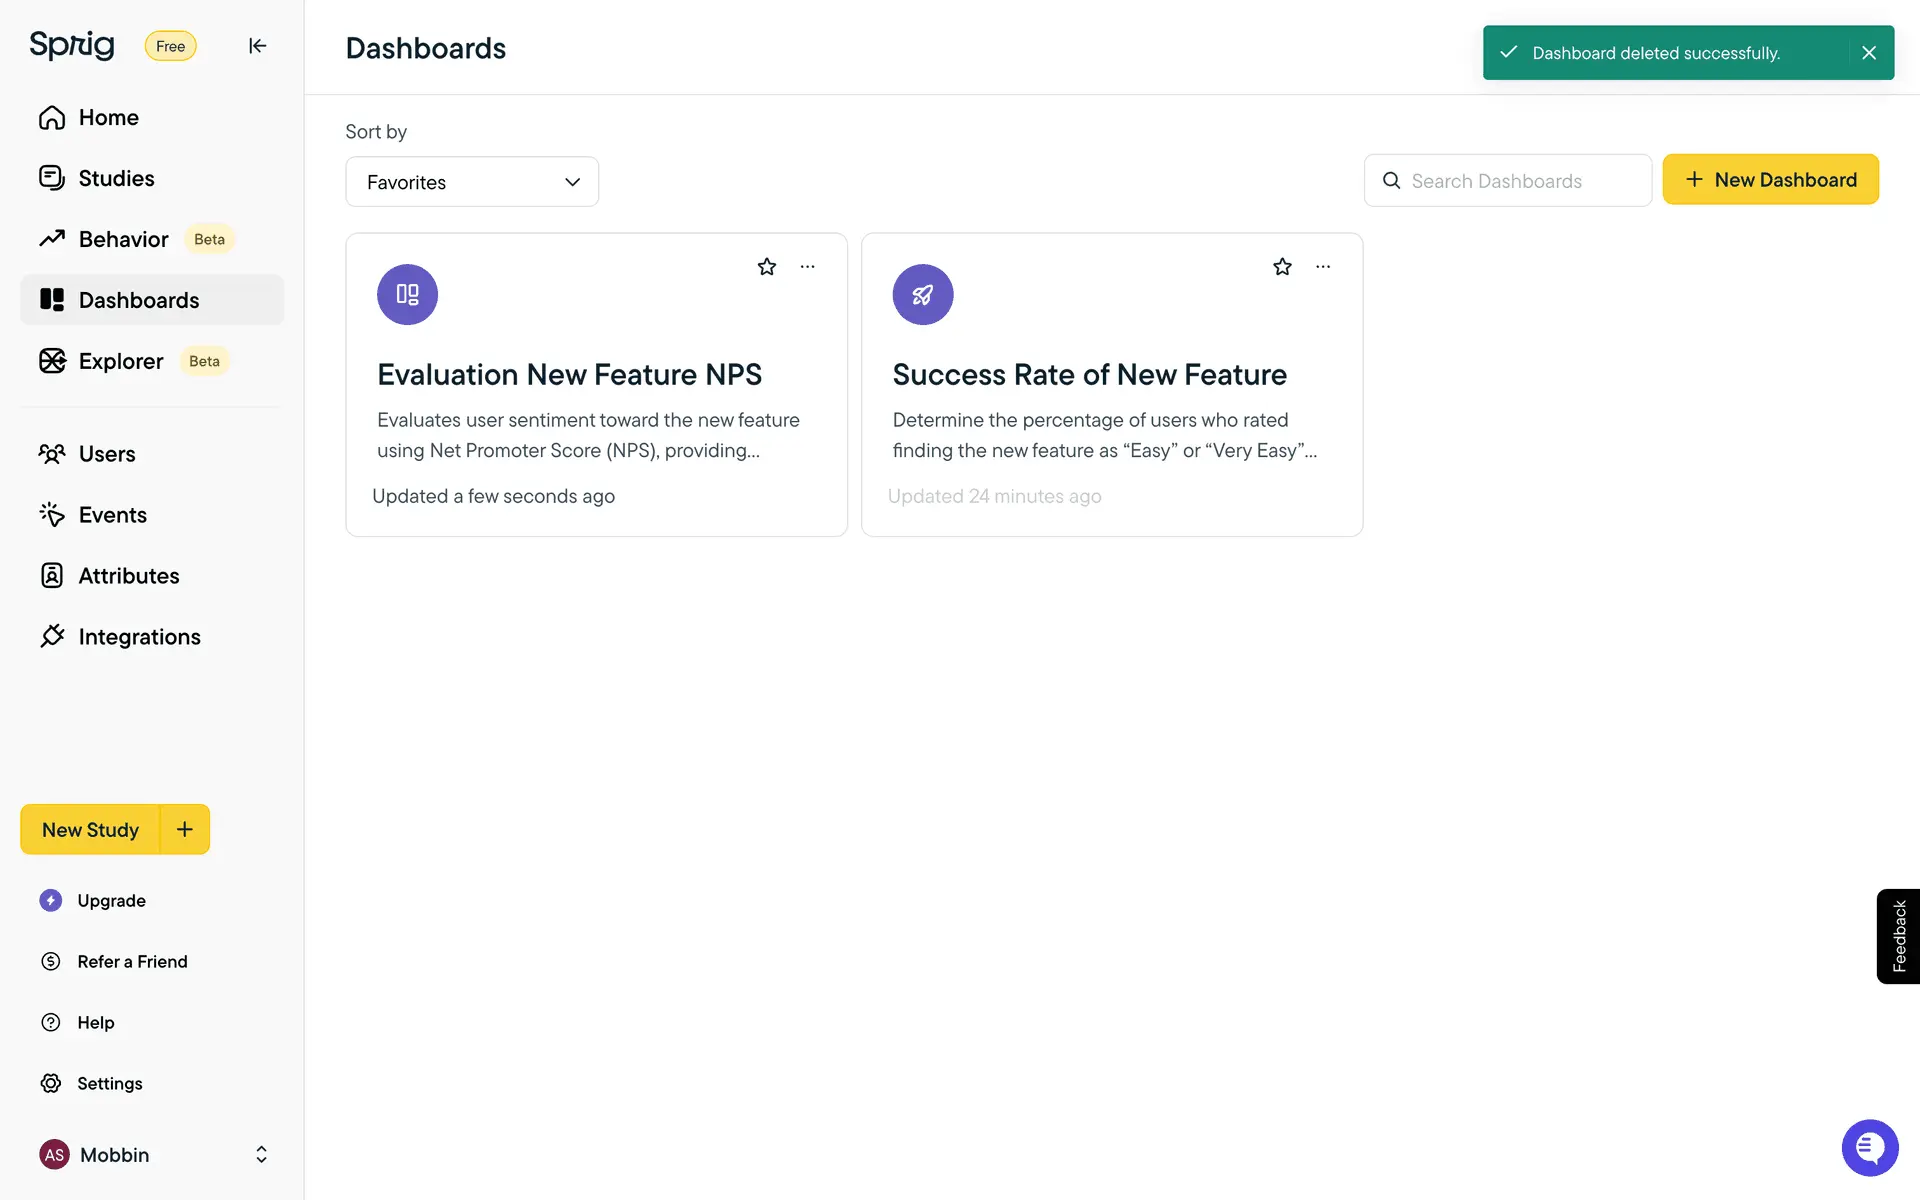Click the Sprig logo
This screenshot has width=1920, height=1200.
pyautogui.click(x=72, y=45)
